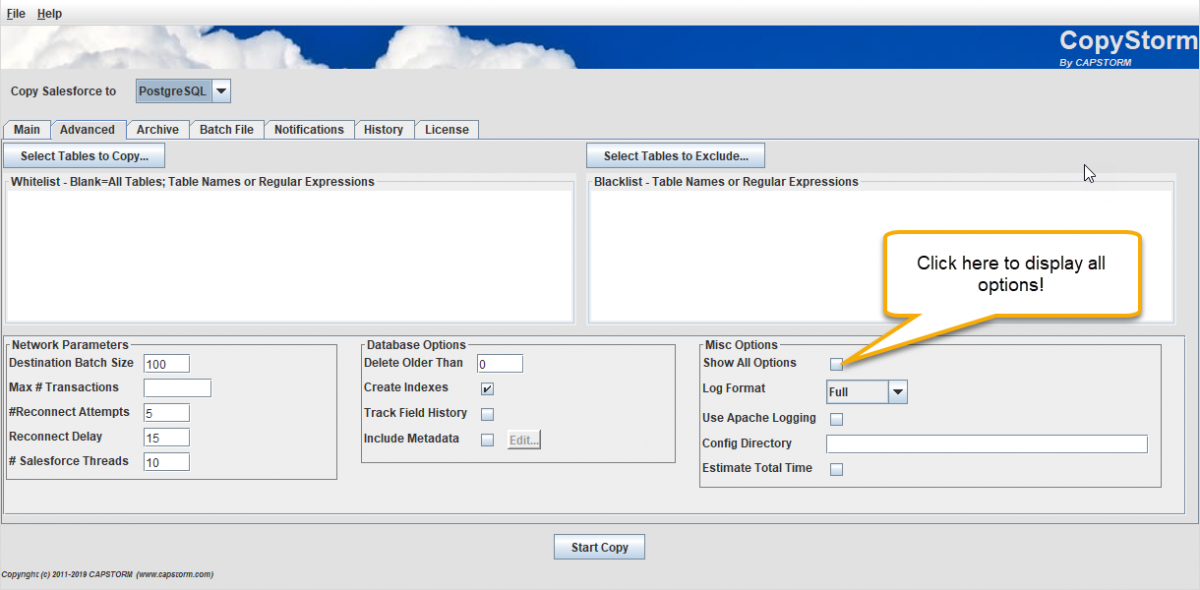View the License tab
Screen dimensions: 1200x590
point(446,129)
